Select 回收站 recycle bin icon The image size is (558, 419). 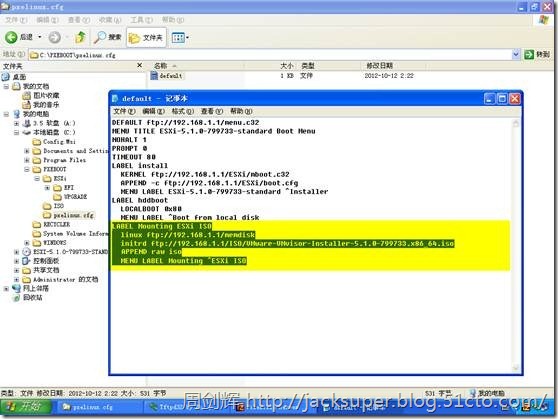(x=16, y=298)
